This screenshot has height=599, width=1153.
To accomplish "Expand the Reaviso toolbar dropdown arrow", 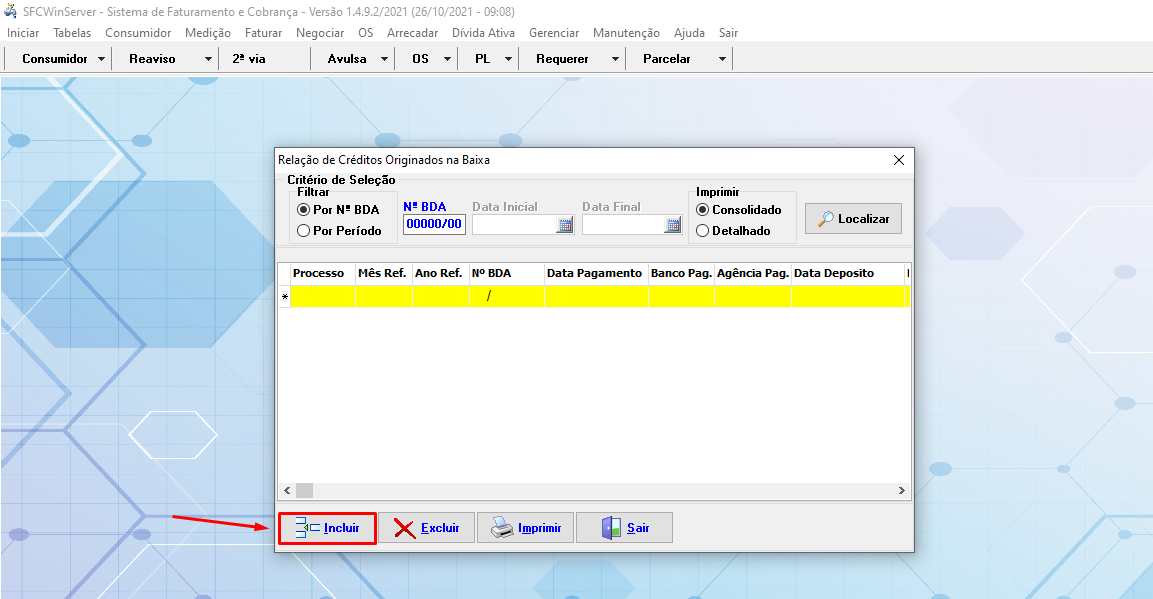I will [x=208, y=59].
